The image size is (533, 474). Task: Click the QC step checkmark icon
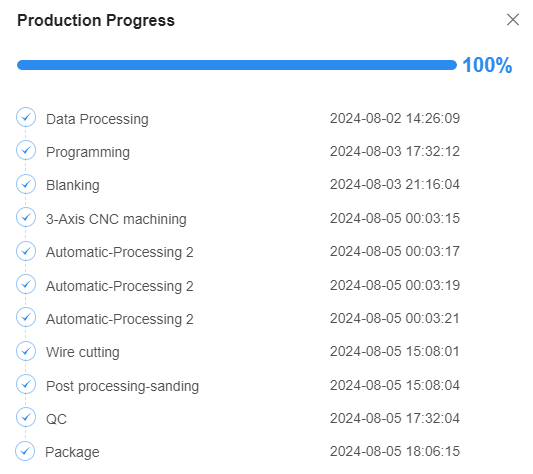(x=26, y=417)
